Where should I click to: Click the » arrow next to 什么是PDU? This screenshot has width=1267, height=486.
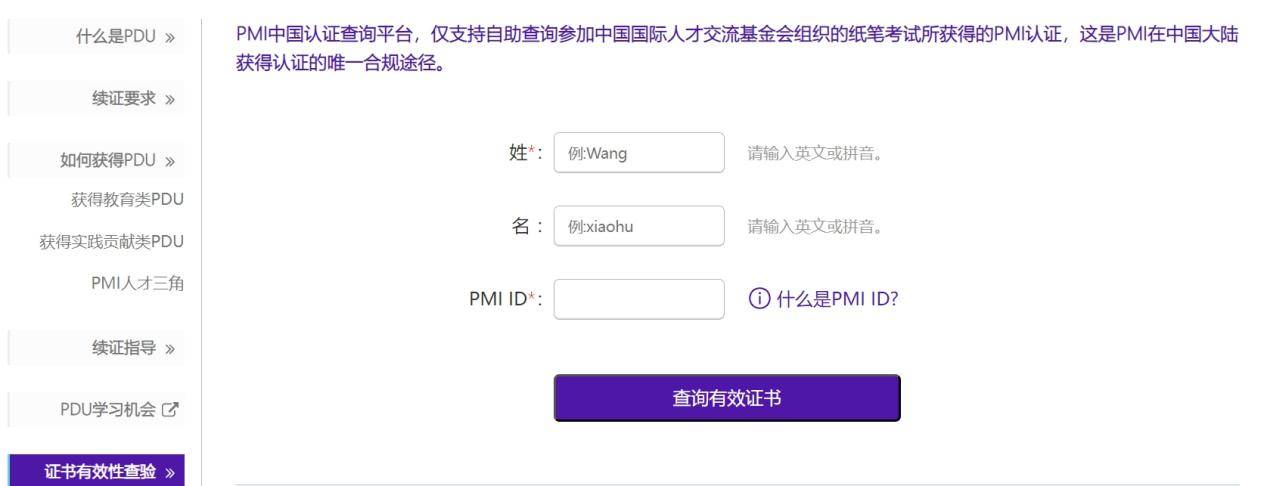pos(169,37)
